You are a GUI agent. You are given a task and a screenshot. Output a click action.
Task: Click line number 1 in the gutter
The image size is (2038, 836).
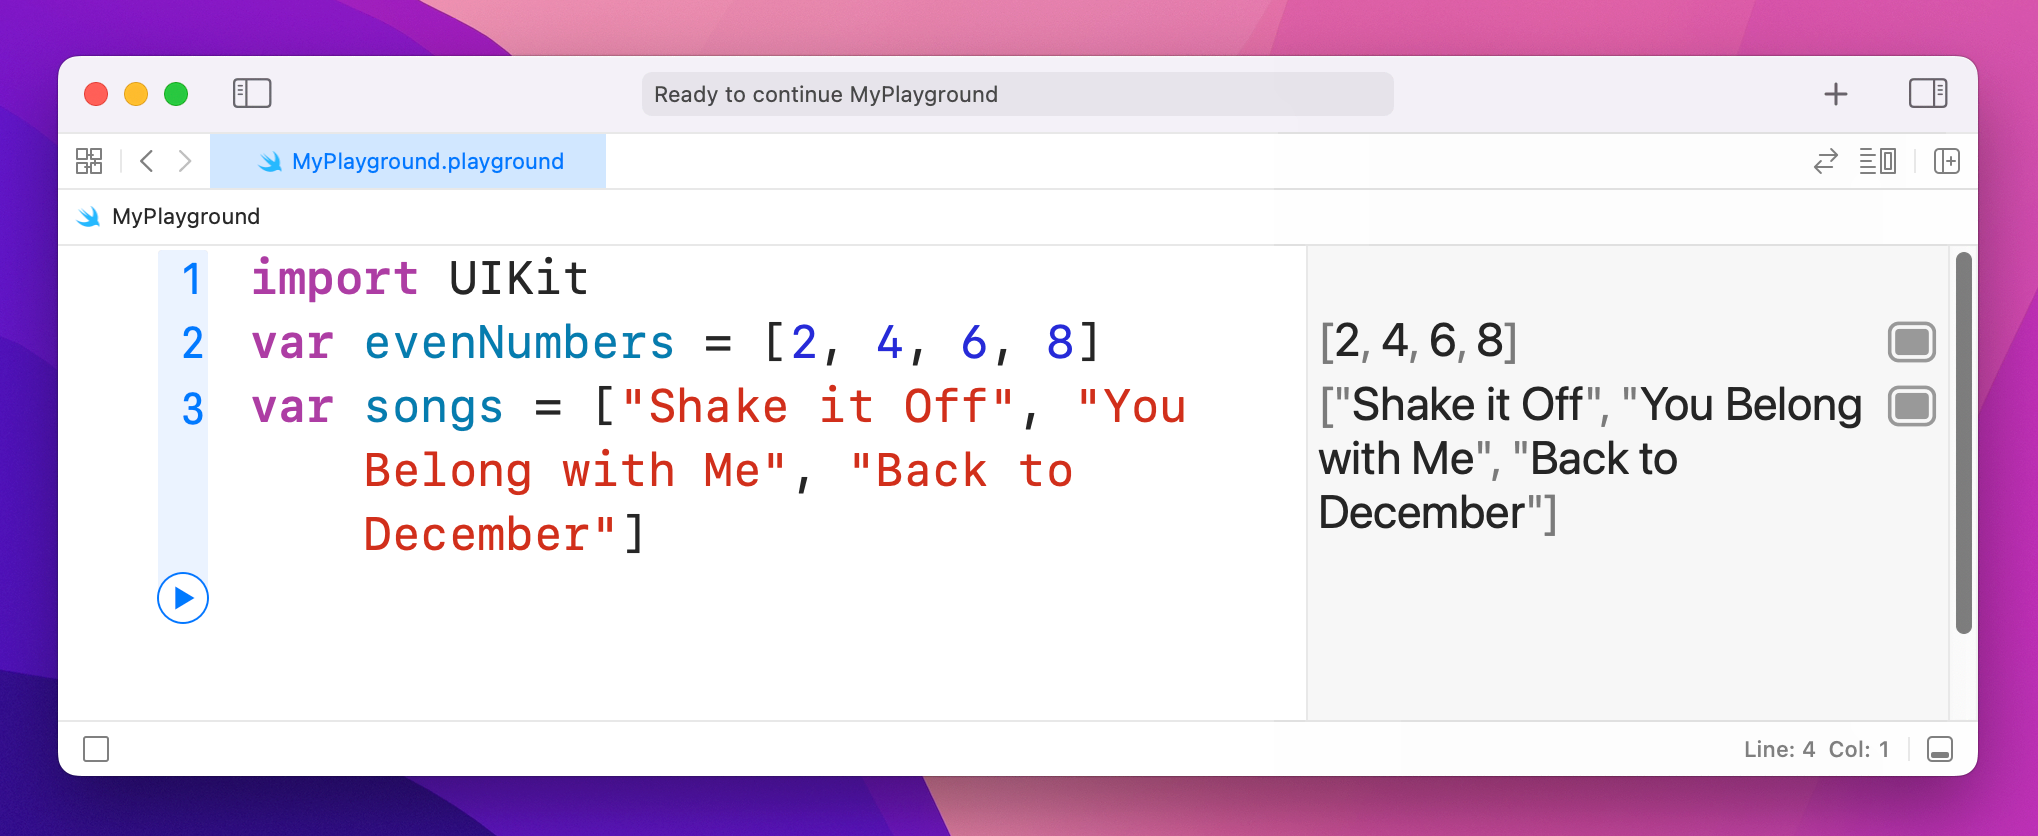(x=192, y=279)
